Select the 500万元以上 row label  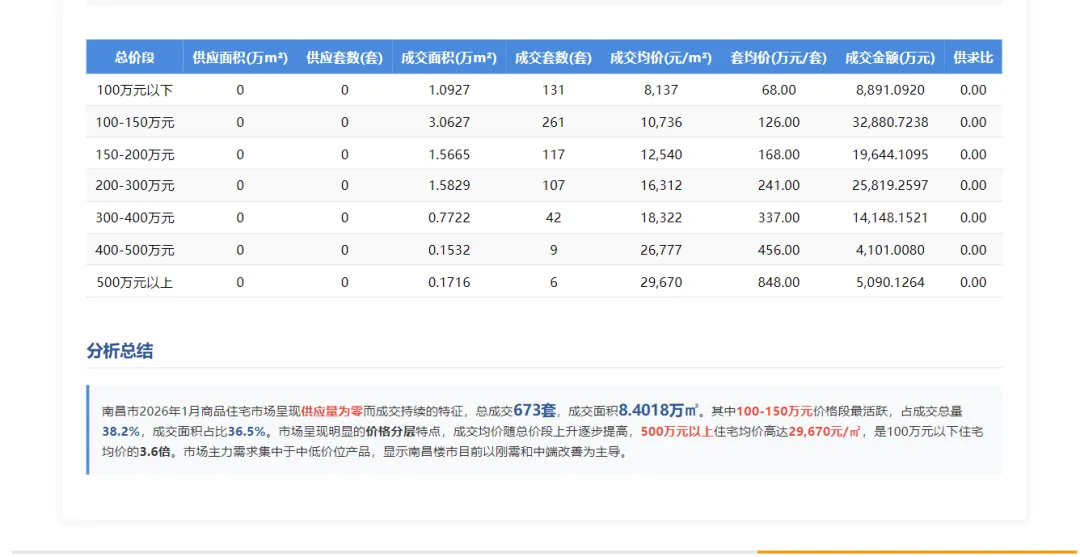coord(134,282)
